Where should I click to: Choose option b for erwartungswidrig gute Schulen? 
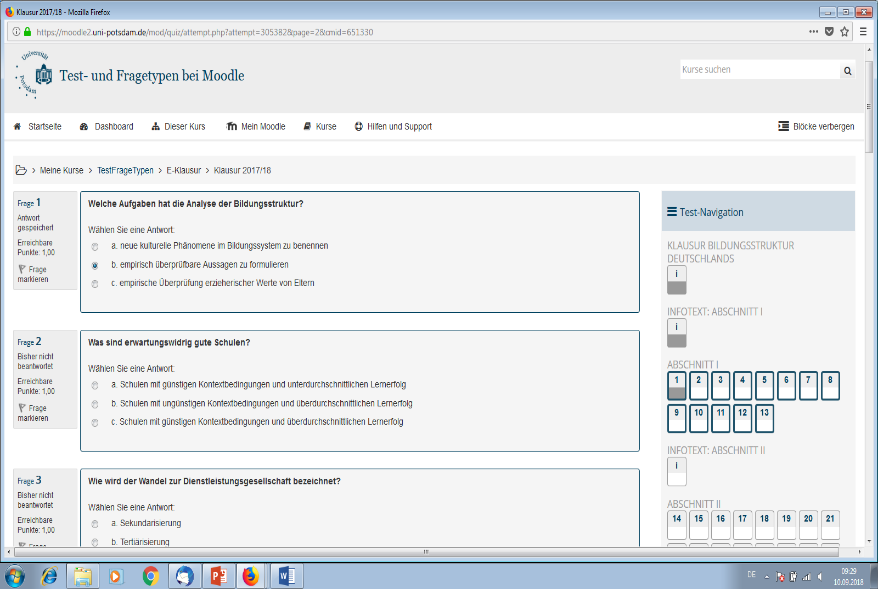coord(95,404)
